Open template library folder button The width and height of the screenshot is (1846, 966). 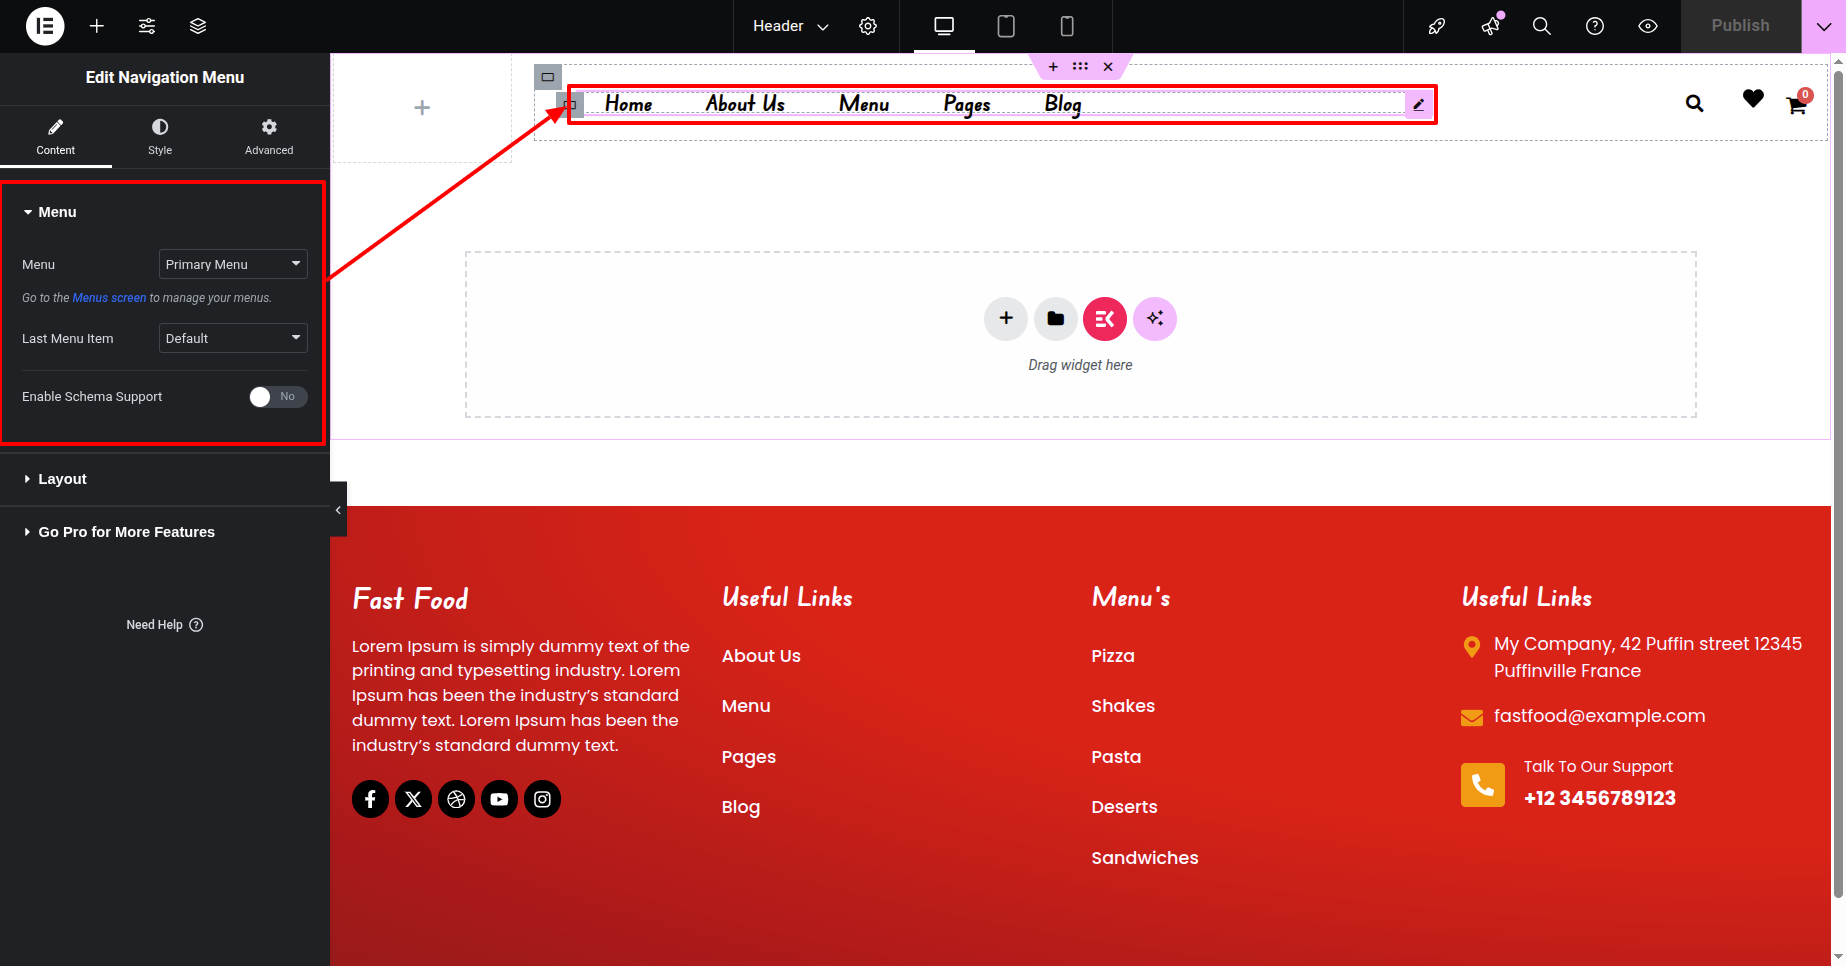click(x=1056, y=319)
